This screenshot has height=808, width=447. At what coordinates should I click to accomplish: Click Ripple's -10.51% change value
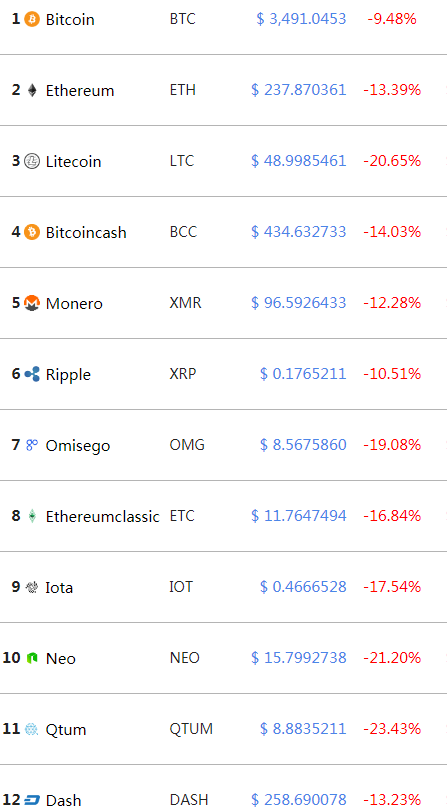pyautogui.click(x=392, y=374)
